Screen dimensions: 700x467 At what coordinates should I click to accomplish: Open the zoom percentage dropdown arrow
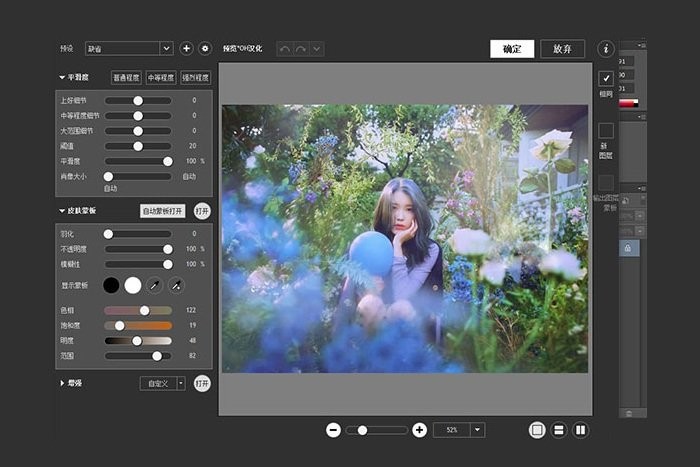(x=477, y=430)
